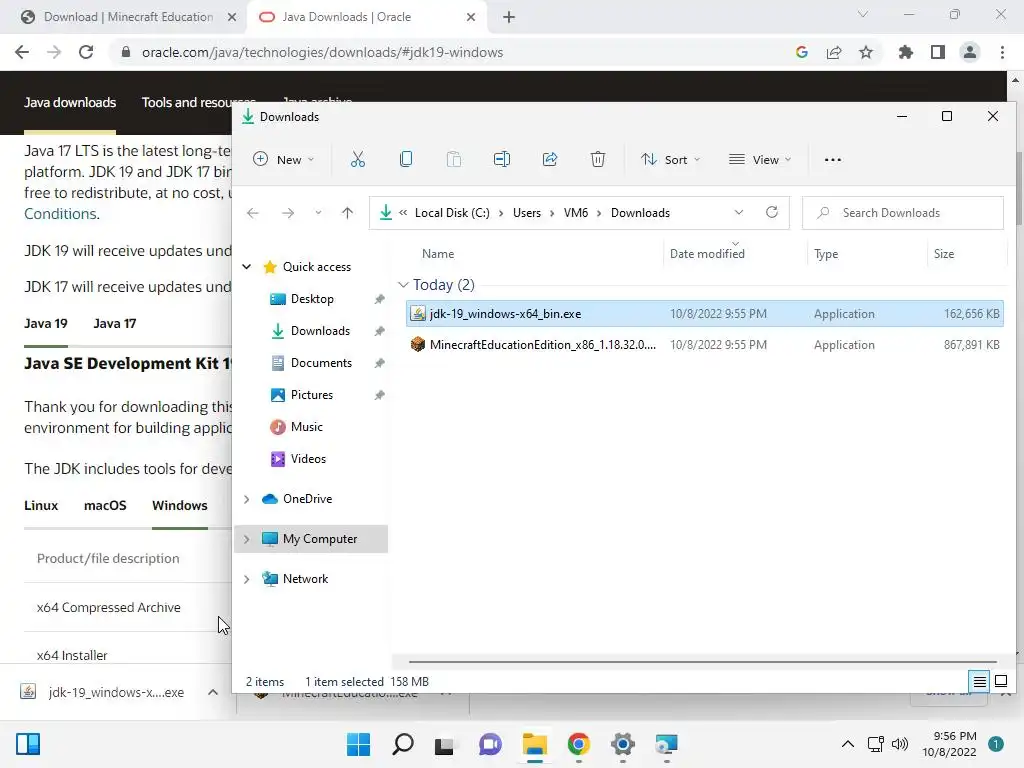Image resolution: width=1024 pixels, height=768 pixels.
Task: Click the Rename icon in Explorer toolbar
Action: point(502,159)
